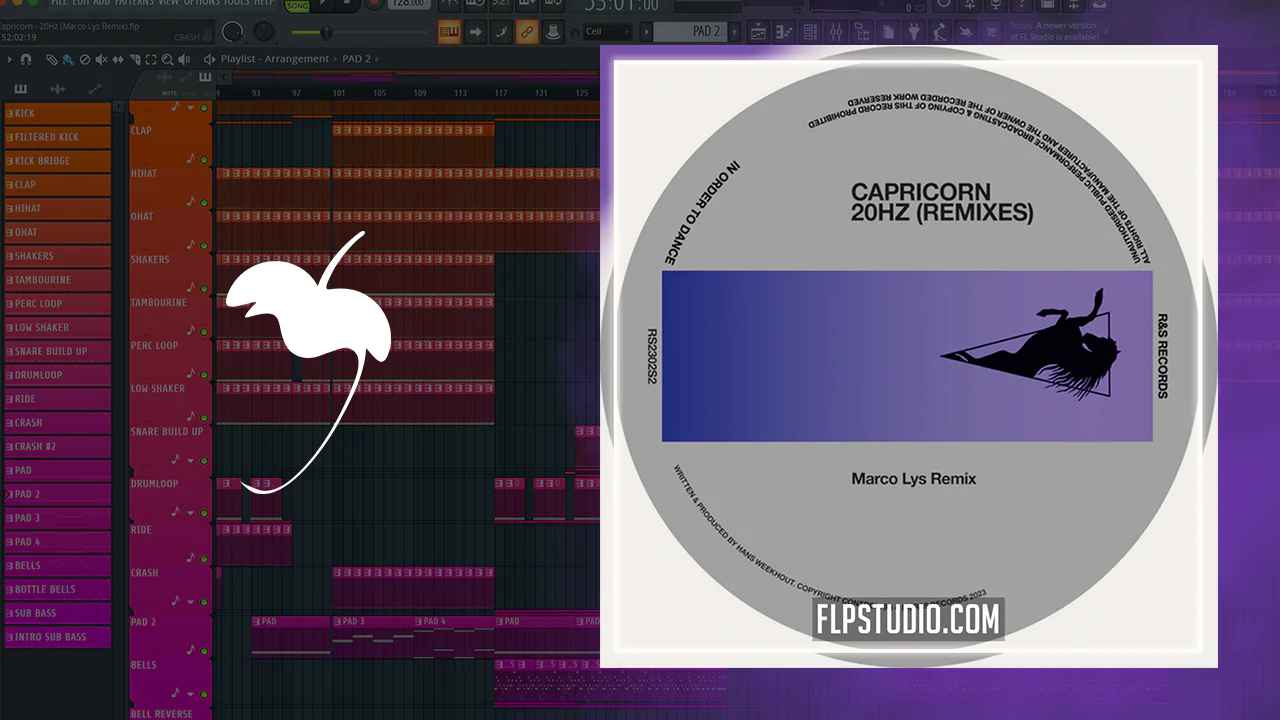
Task: Show the audio clips tab in picker panel
Action: (x=57, y=89)
